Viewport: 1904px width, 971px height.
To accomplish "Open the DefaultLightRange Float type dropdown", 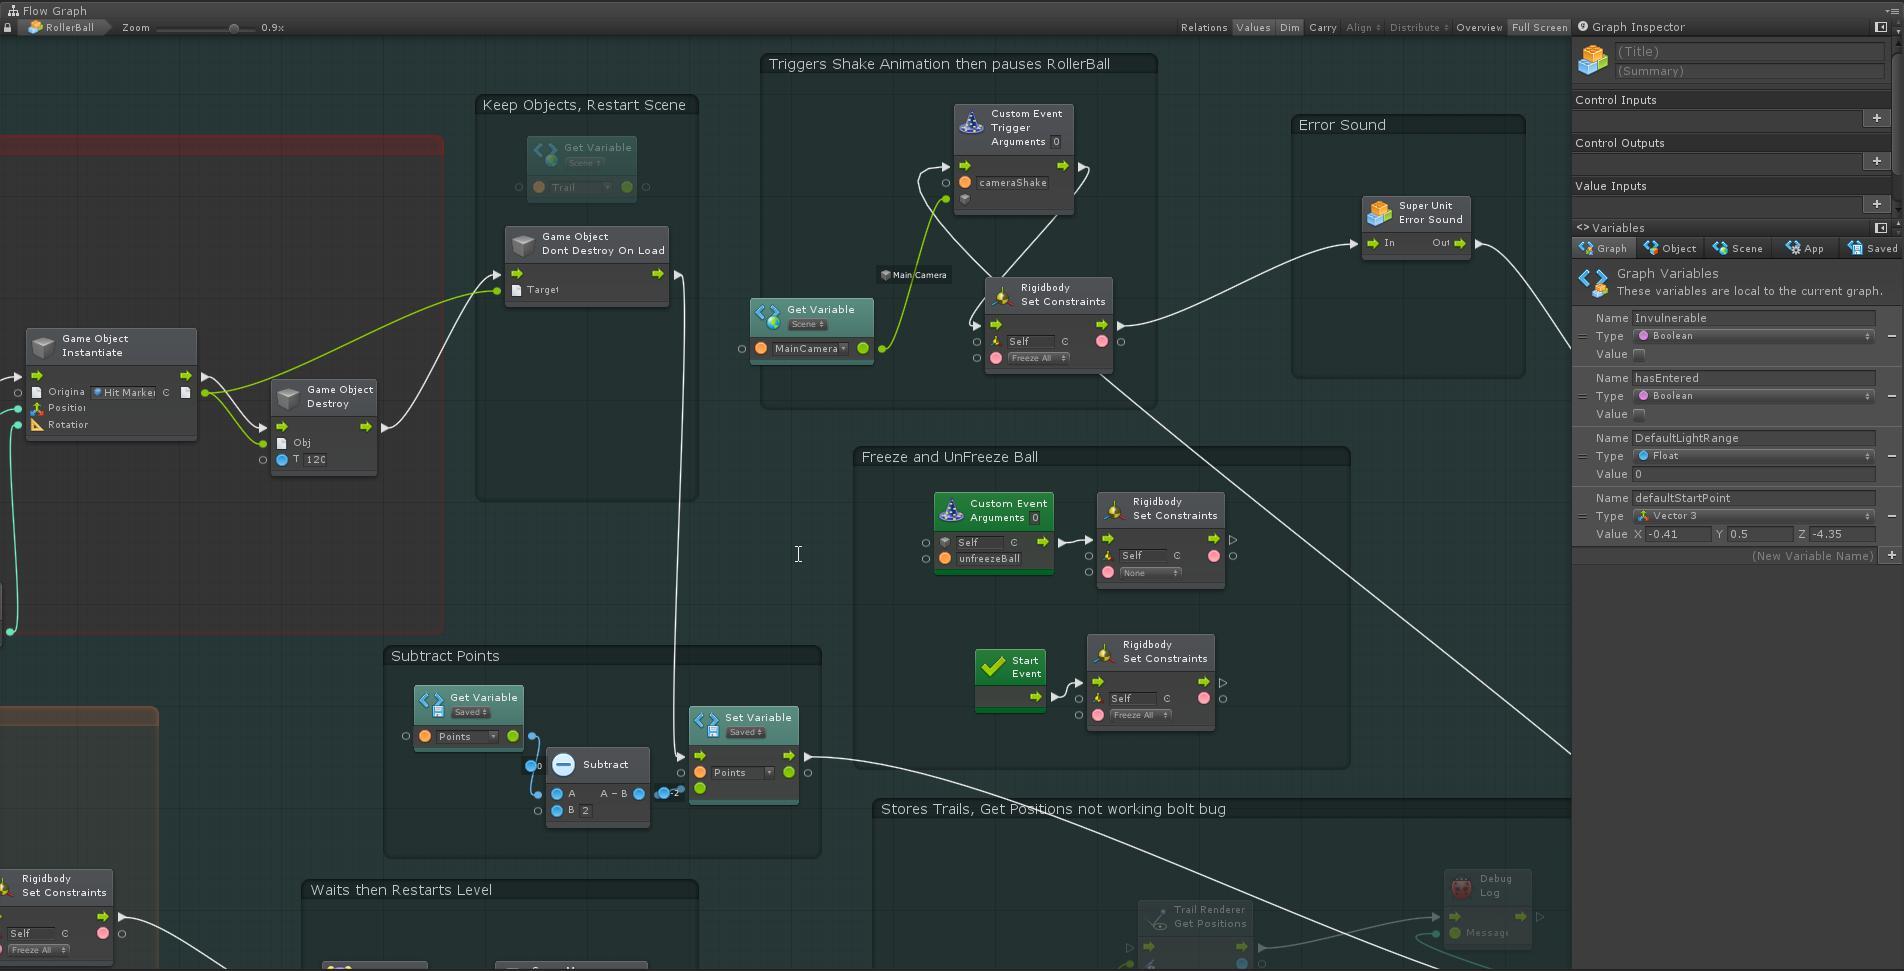I will pyautogui.click(x=1753, y=456).
